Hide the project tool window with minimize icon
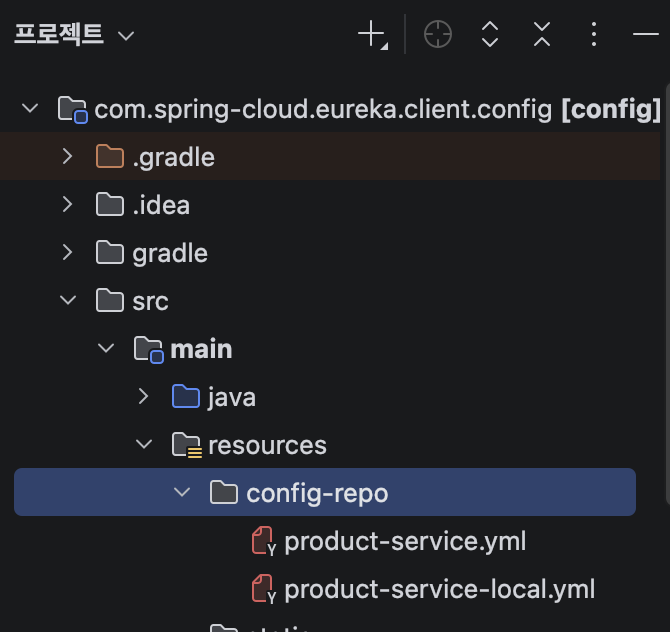 point(646,35)
